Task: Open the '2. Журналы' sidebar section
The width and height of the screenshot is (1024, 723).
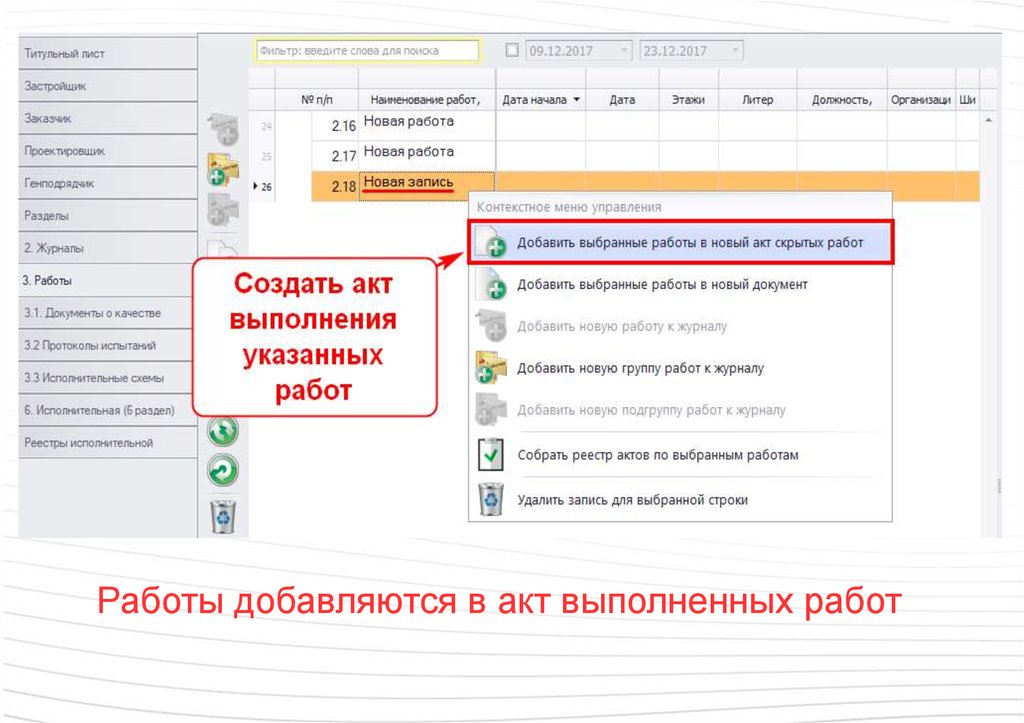Action: [98, 248]
